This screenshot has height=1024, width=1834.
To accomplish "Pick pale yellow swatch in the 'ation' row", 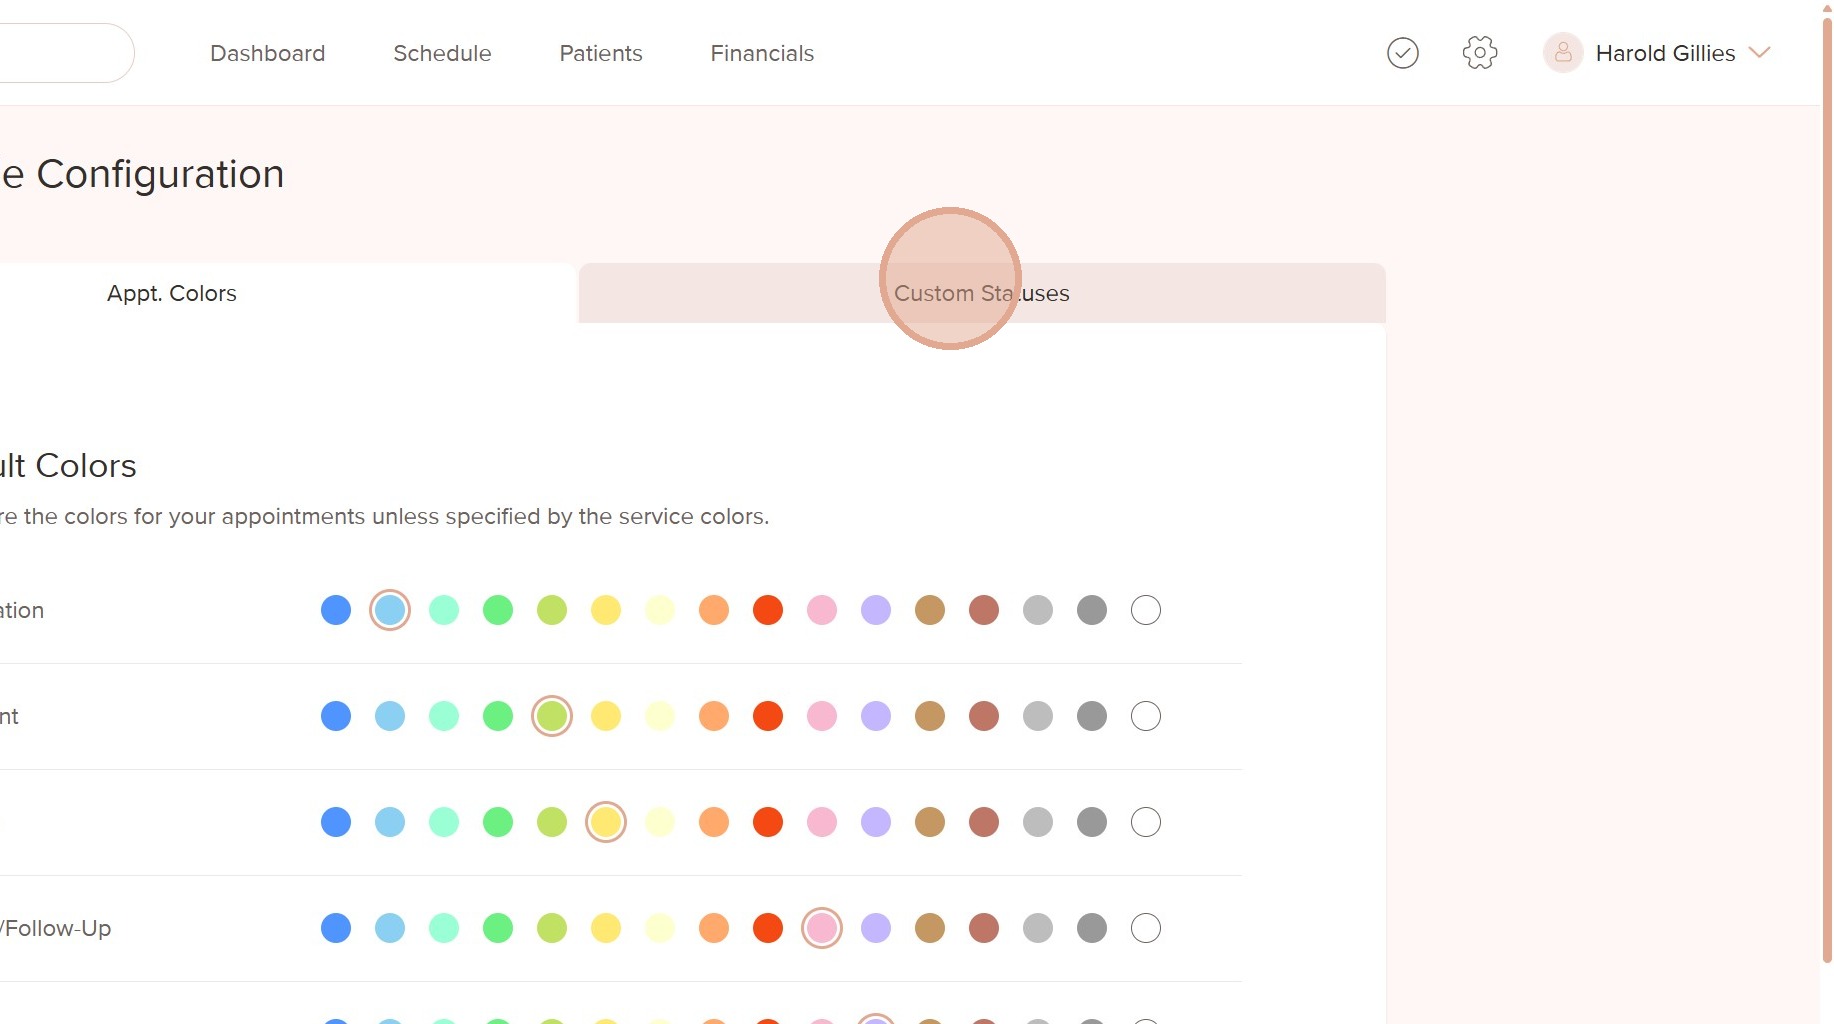I will pyautogui.click(x=660, y=610).
